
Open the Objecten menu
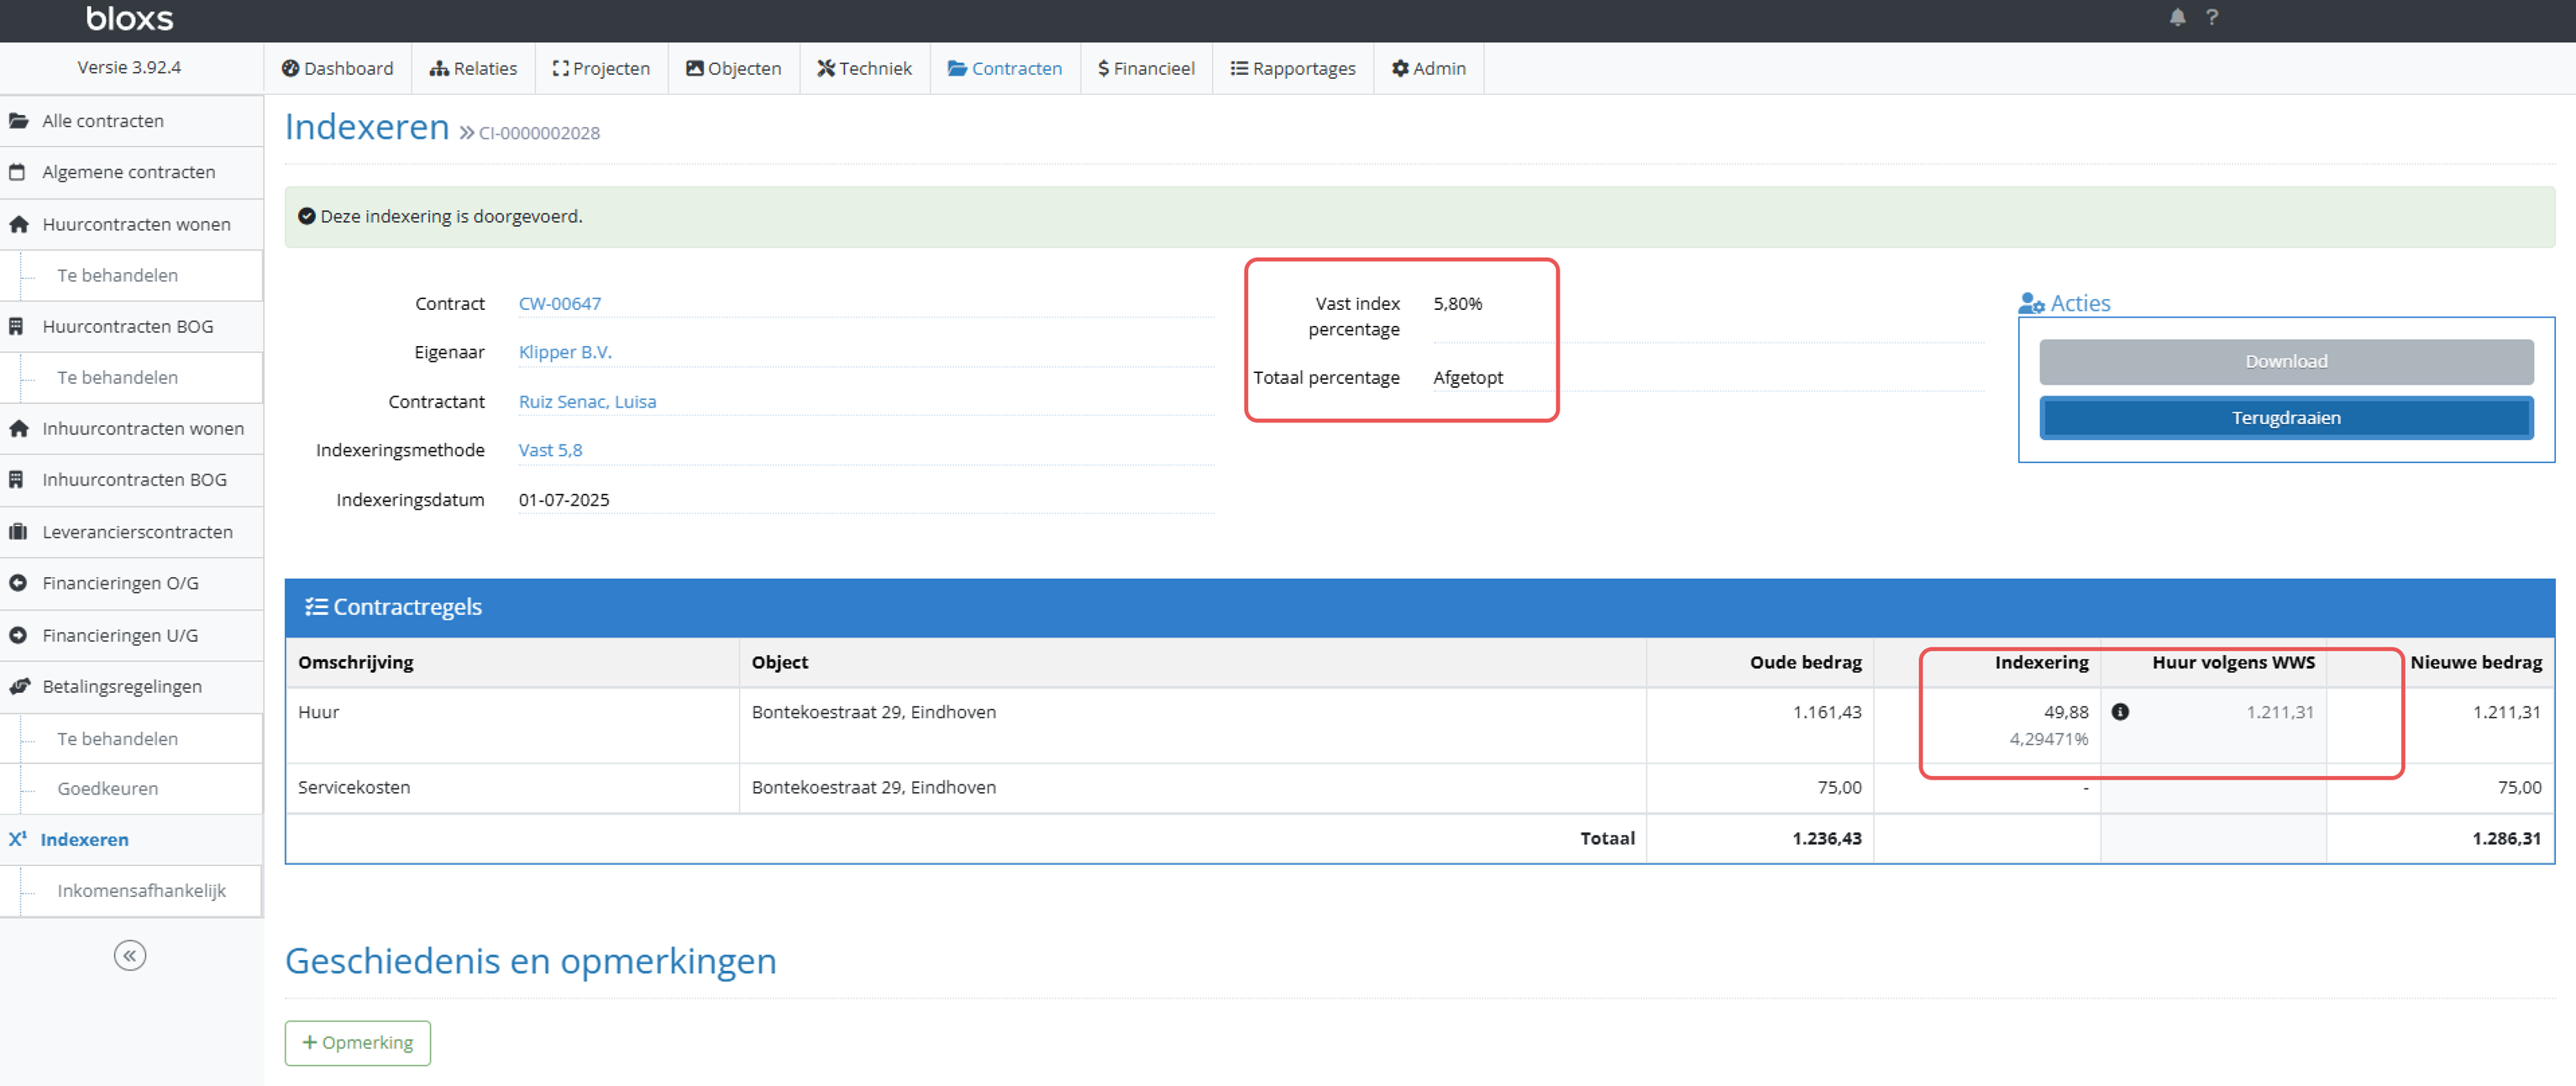pos(733,68)
